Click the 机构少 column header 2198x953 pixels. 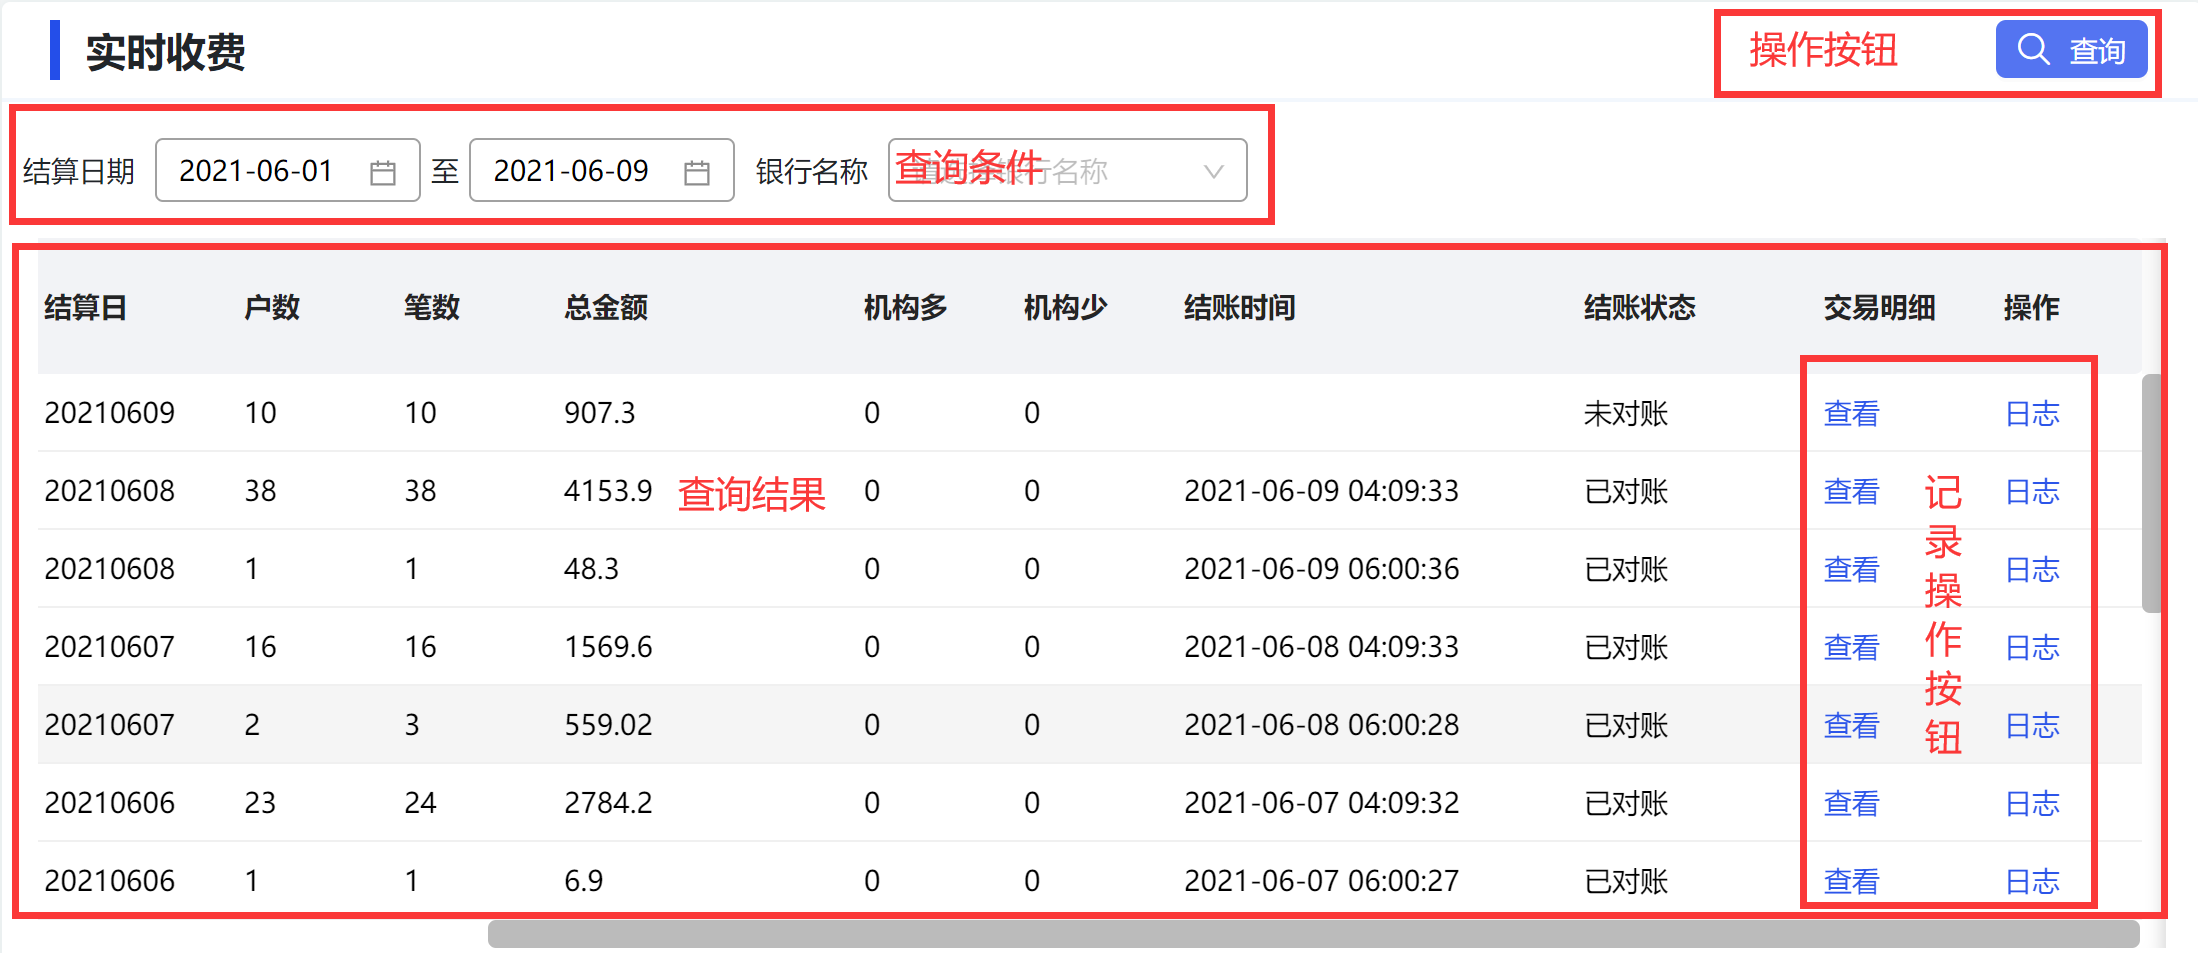click(1066, 307)
